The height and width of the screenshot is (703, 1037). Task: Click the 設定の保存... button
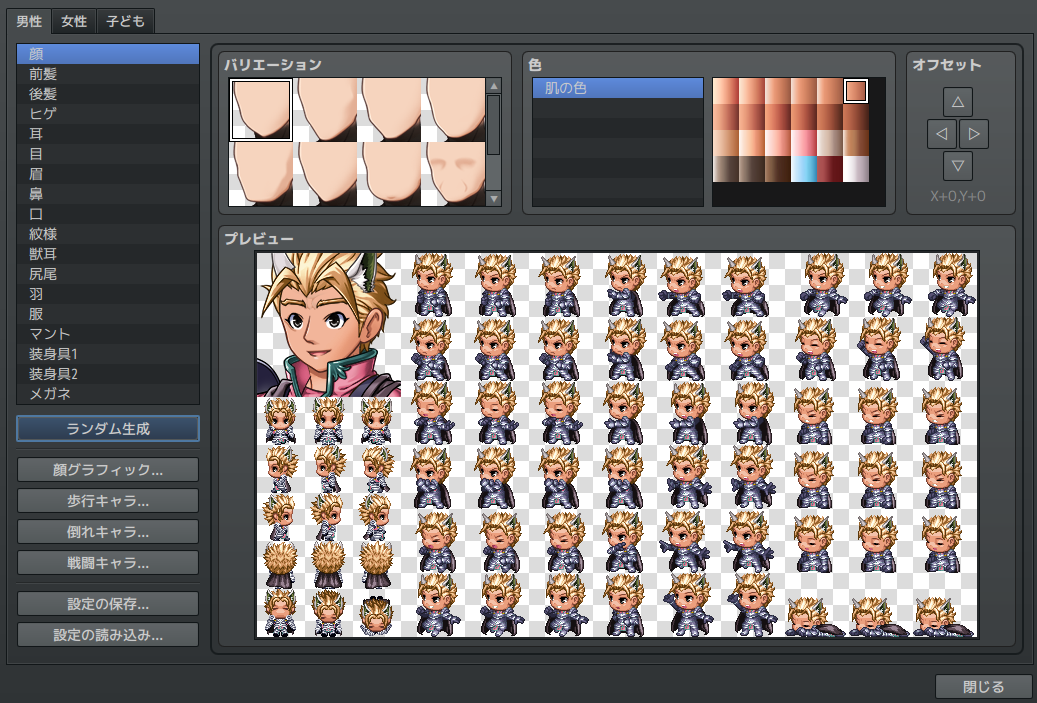(x=108, y=604)
